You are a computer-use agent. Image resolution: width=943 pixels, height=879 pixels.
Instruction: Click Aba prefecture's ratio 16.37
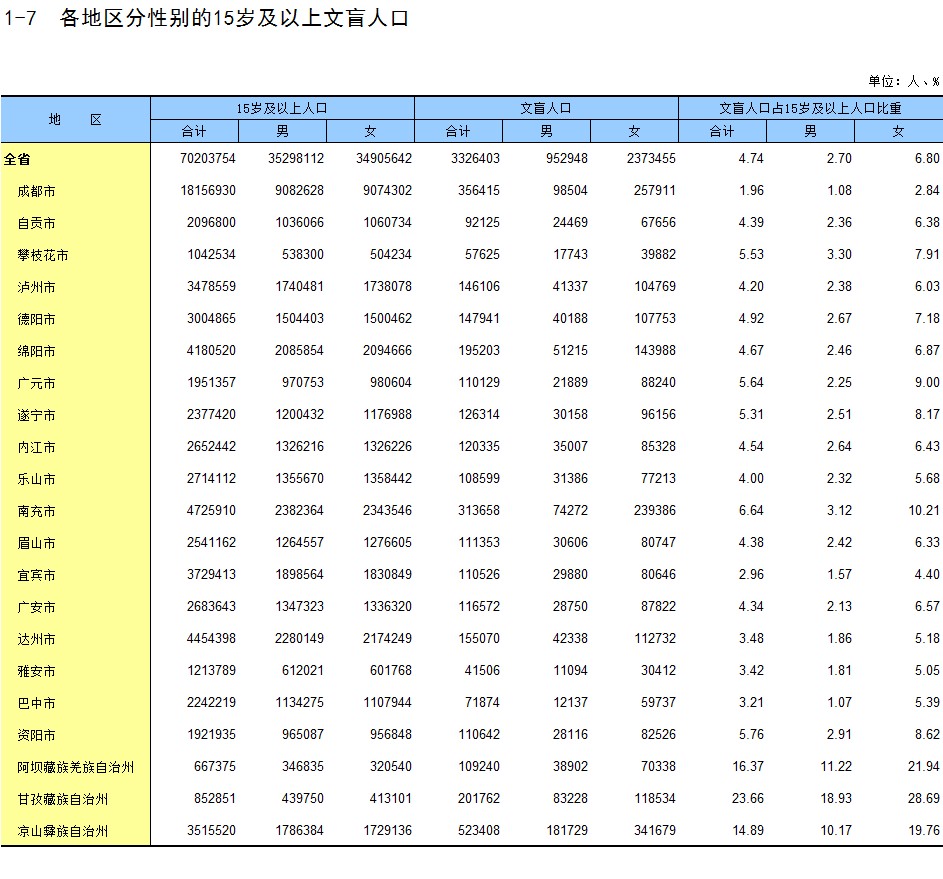pyautogui.click(x=748, y=766)
